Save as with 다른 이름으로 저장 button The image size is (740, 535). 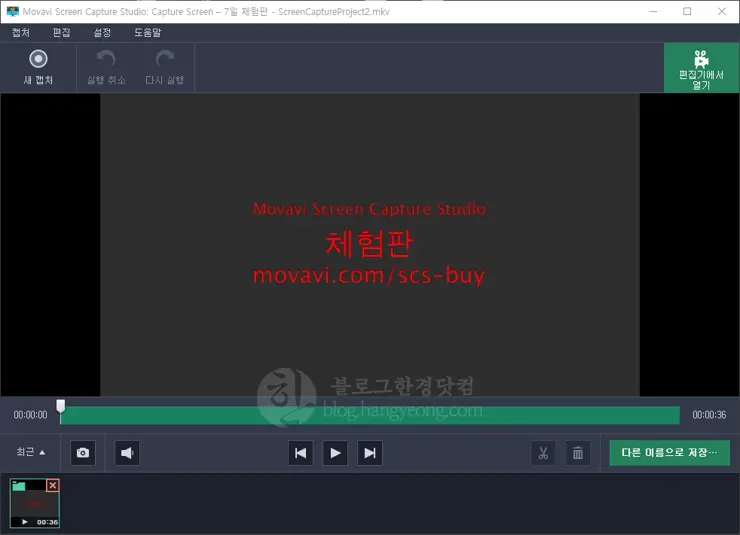tap(670, 453)
